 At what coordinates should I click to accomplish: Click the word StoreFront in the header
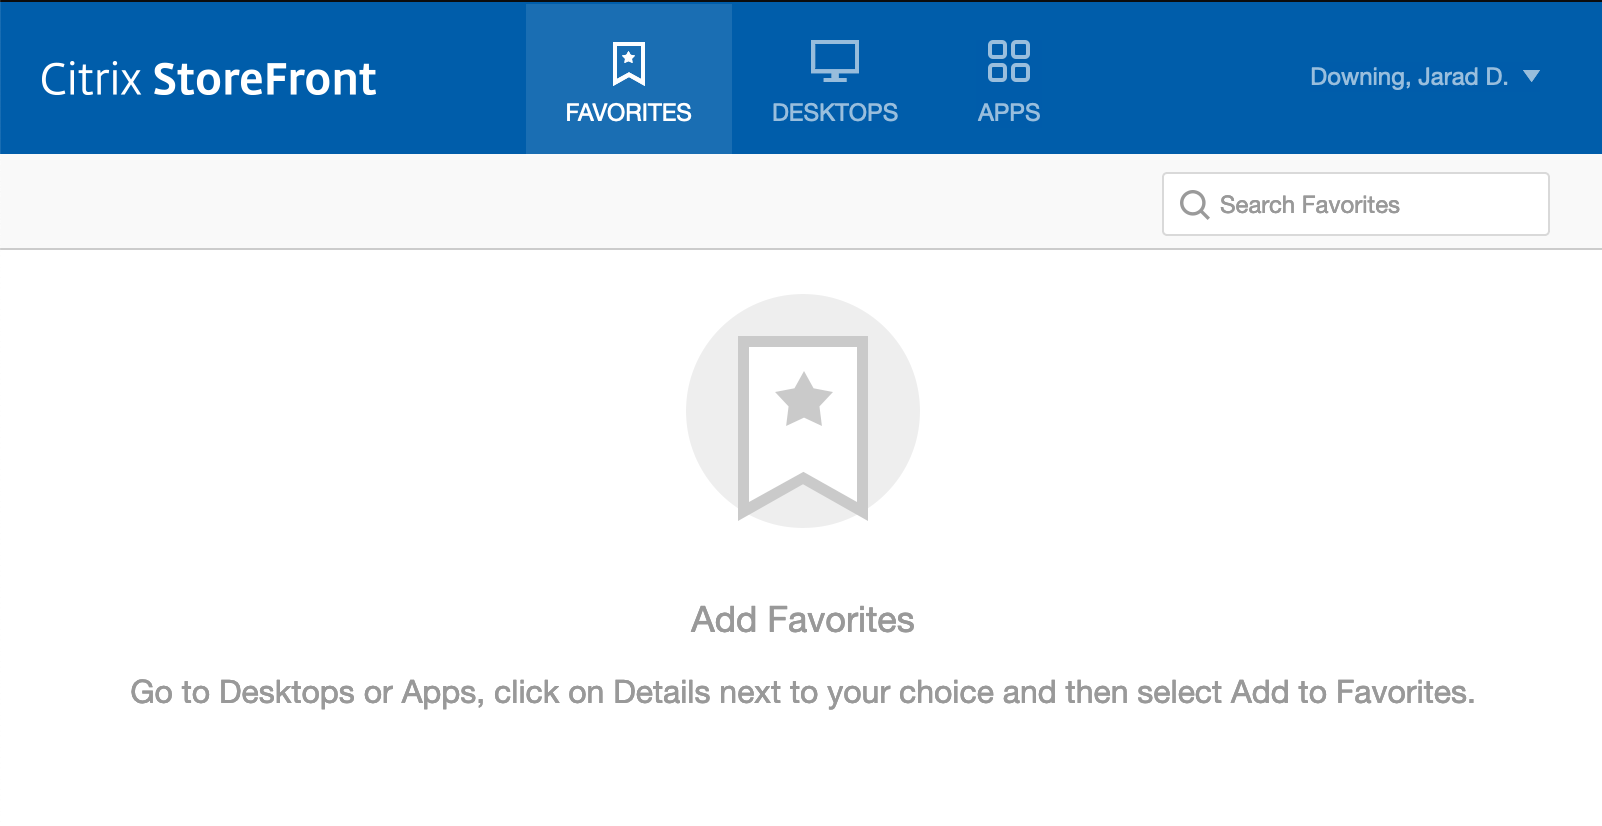[x=265, y=79]
